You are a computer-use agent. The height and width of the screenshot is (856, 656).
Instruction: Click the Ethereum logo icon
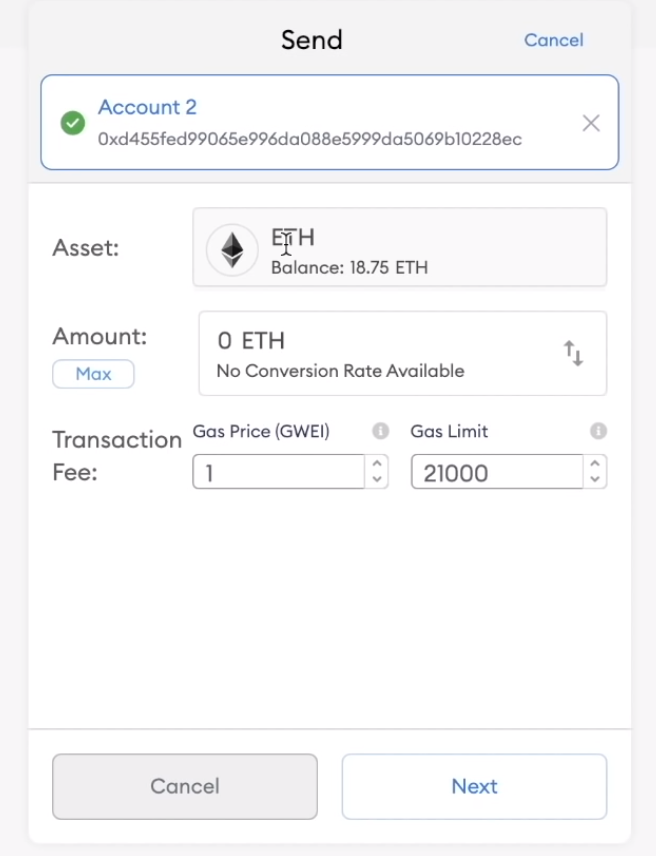(232, 249)
